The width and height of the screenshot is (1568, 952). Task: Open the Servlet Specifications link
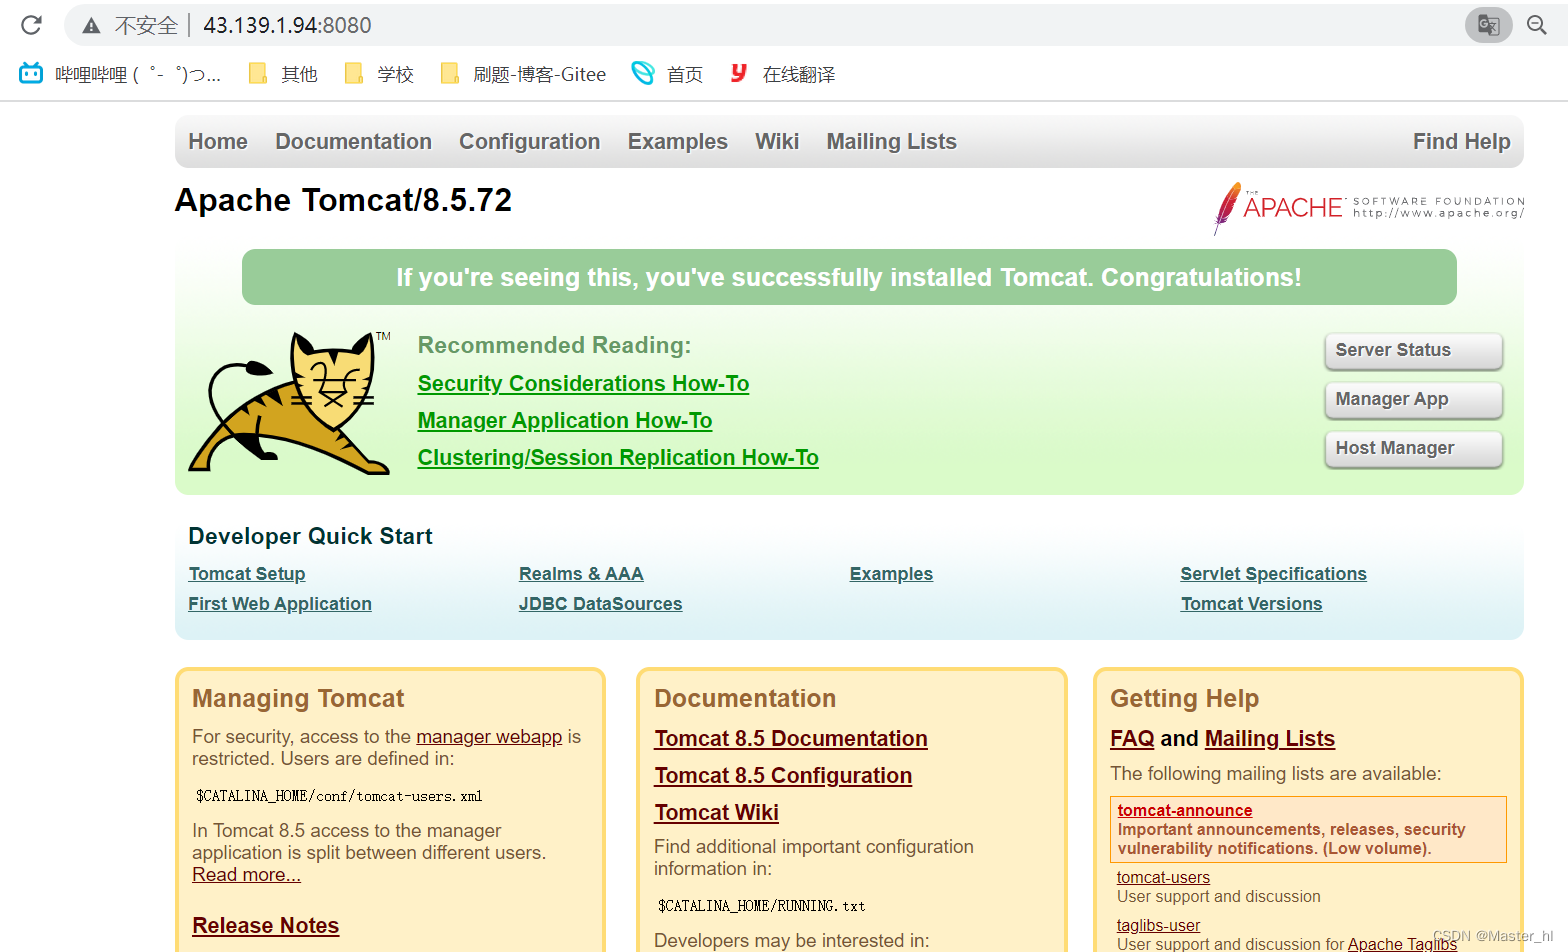[1273, 574]
